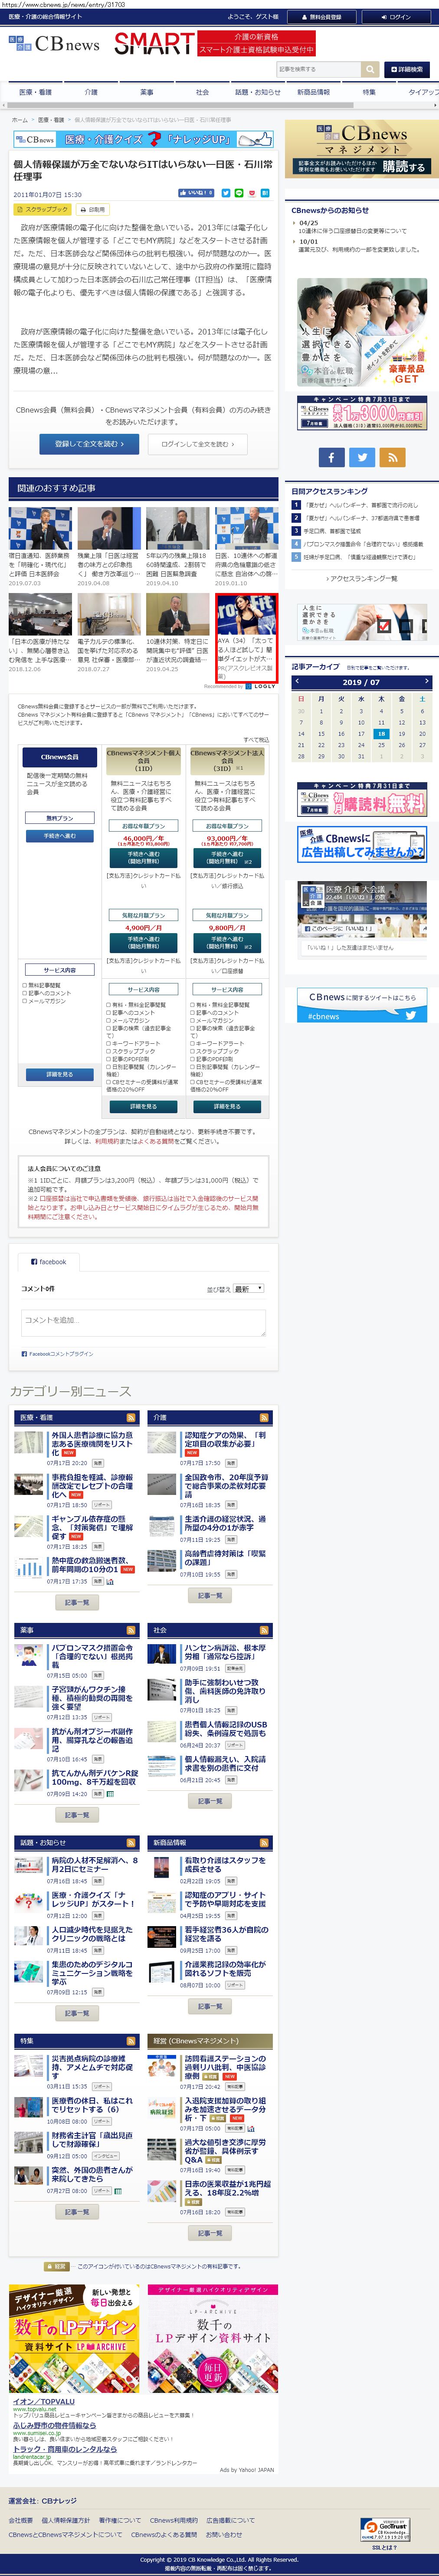Open the Facebook share icon in sidebar
Screen dimensions: 439x2576
pos(331,457)
